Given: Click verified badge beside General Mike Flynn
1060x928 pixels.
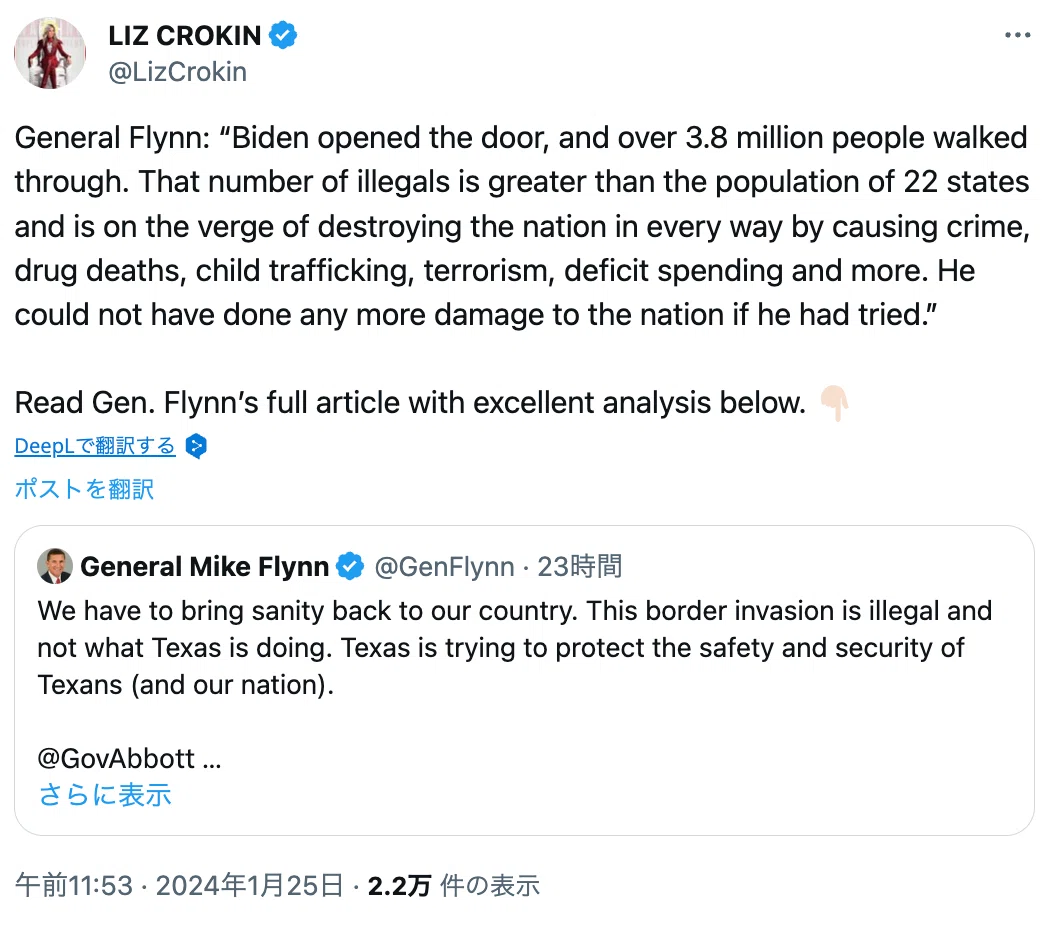Looking at the screenshot, I should (350, 566).
